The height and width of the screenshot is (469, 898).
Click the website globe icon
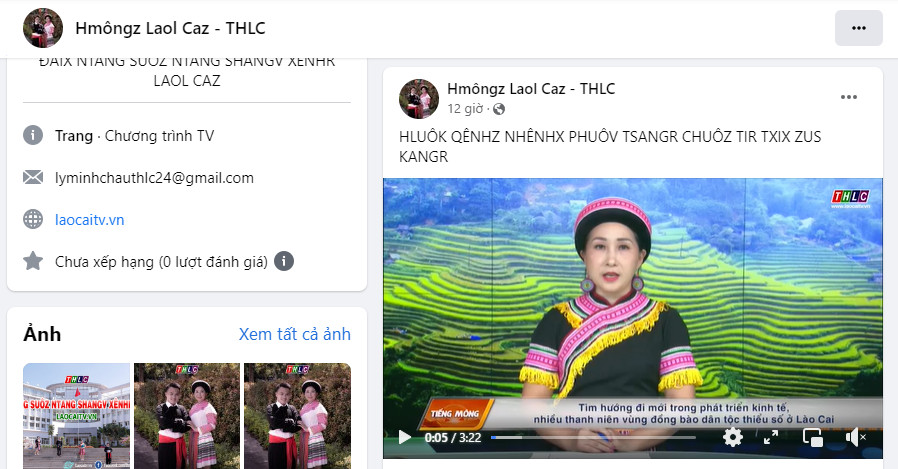33,219
